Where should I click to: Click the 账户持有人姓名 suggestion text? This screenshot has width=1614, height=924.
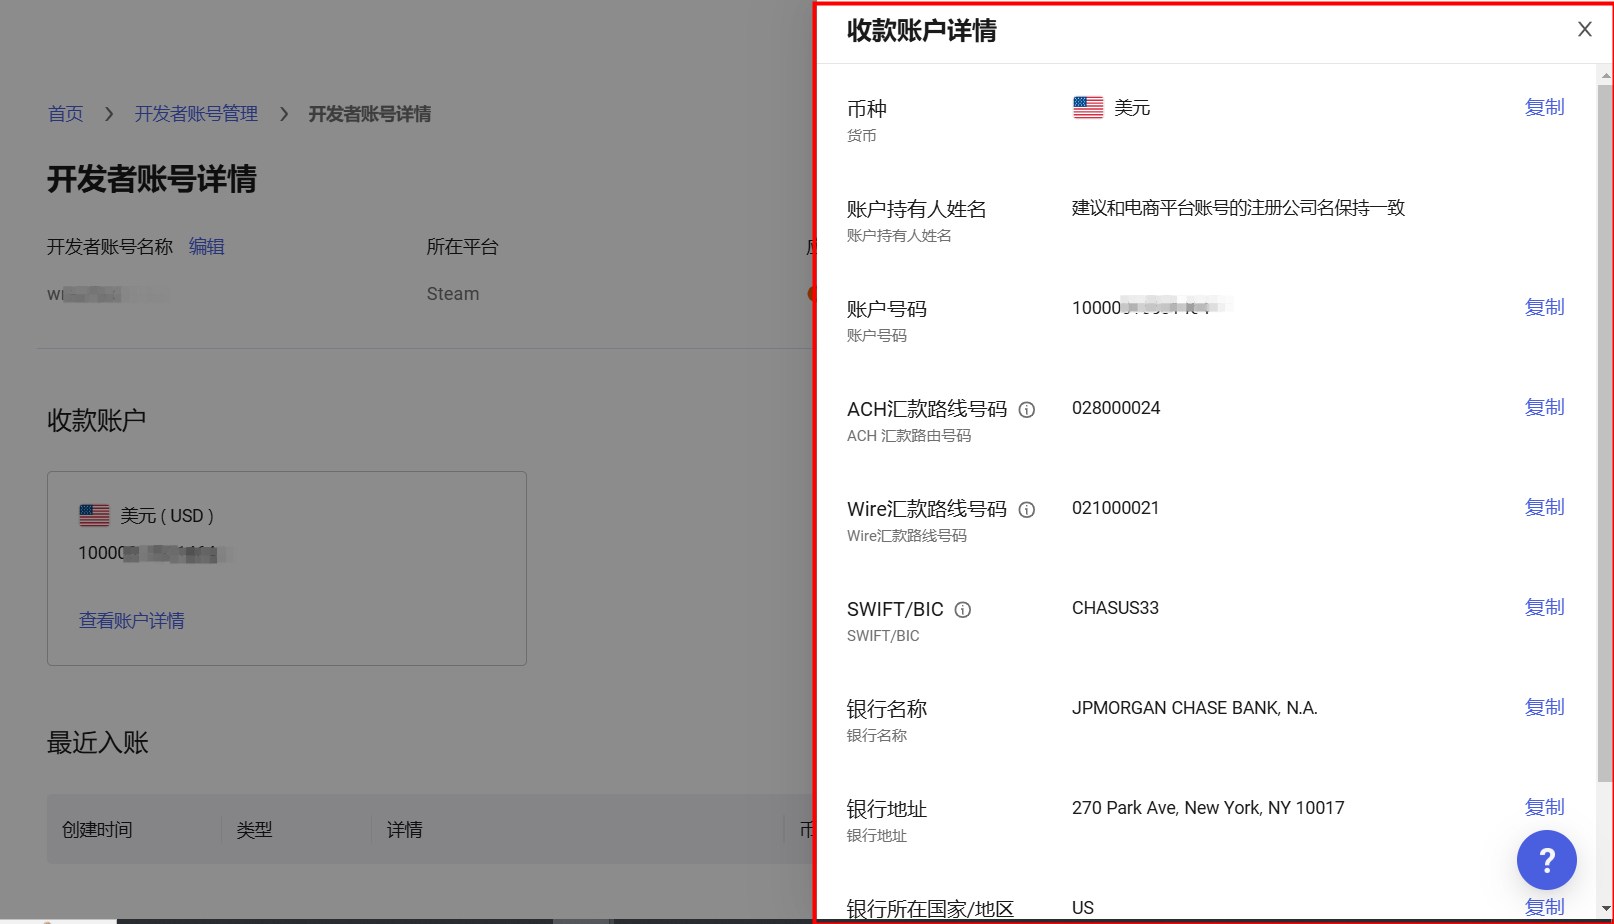[x=1239, y=208]
